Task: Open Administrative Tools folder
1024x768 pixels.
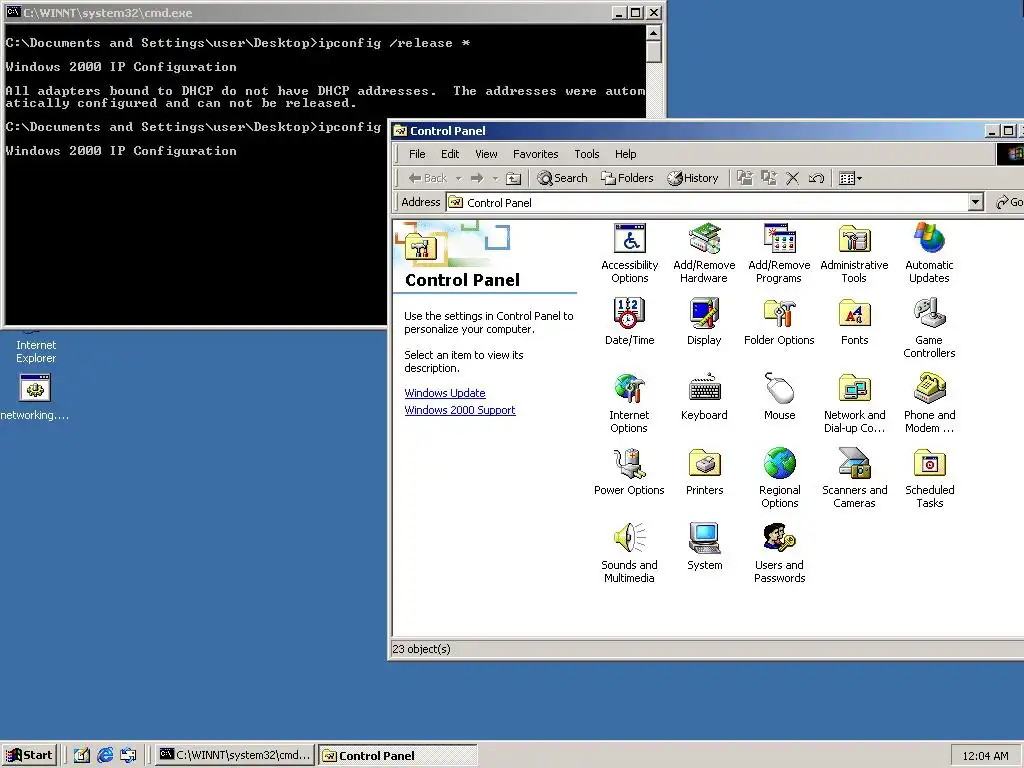Action: click(854, 253)
